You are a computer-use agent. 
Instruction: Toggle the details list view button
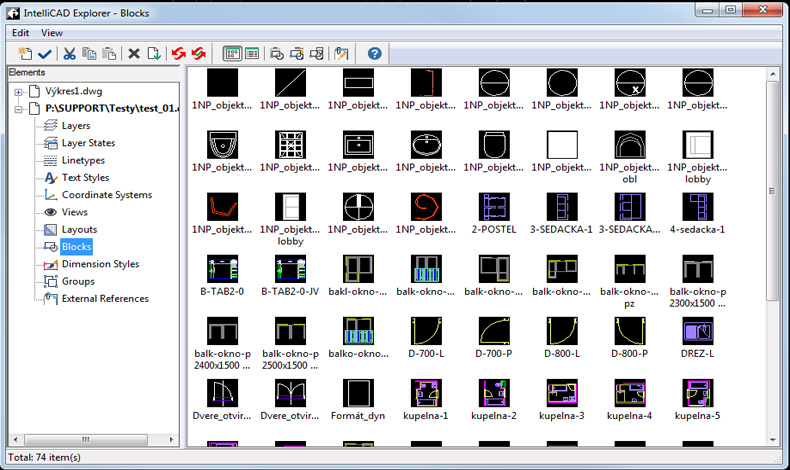pos(251,53)
